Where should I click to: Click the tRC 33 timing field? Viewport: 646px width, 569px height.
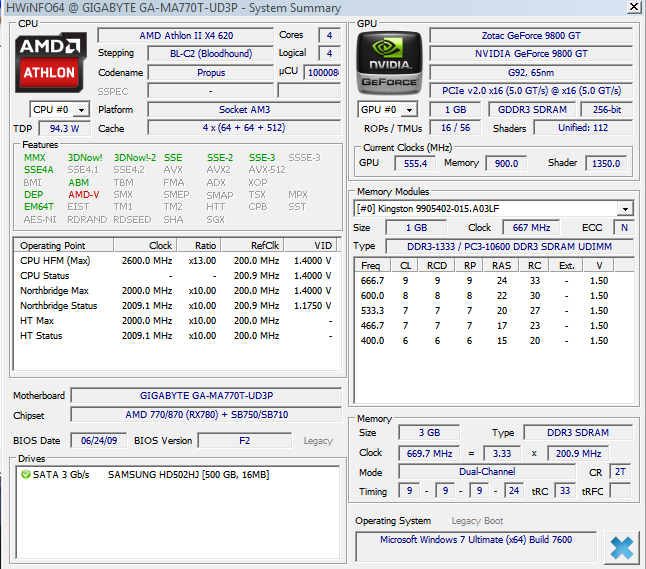(565, 491)
